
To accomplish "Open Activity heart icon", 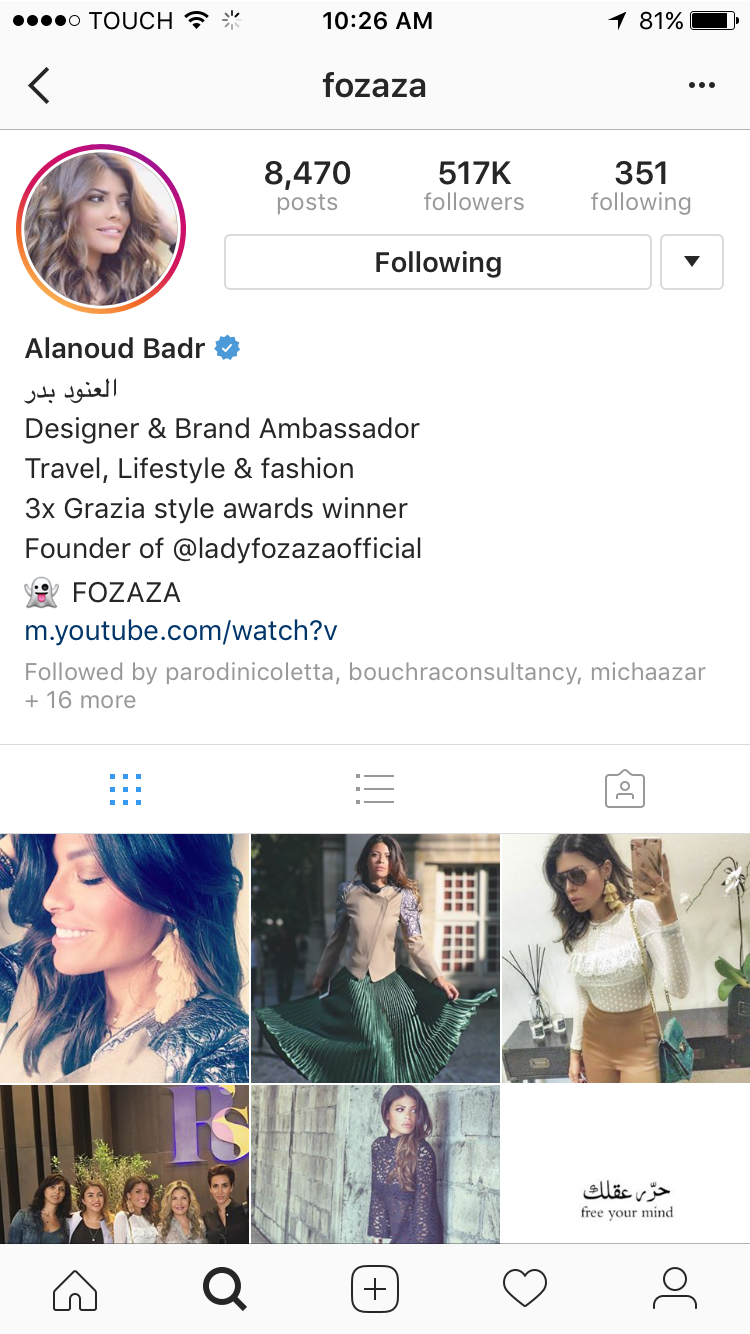I will (x=525, y=1288).
